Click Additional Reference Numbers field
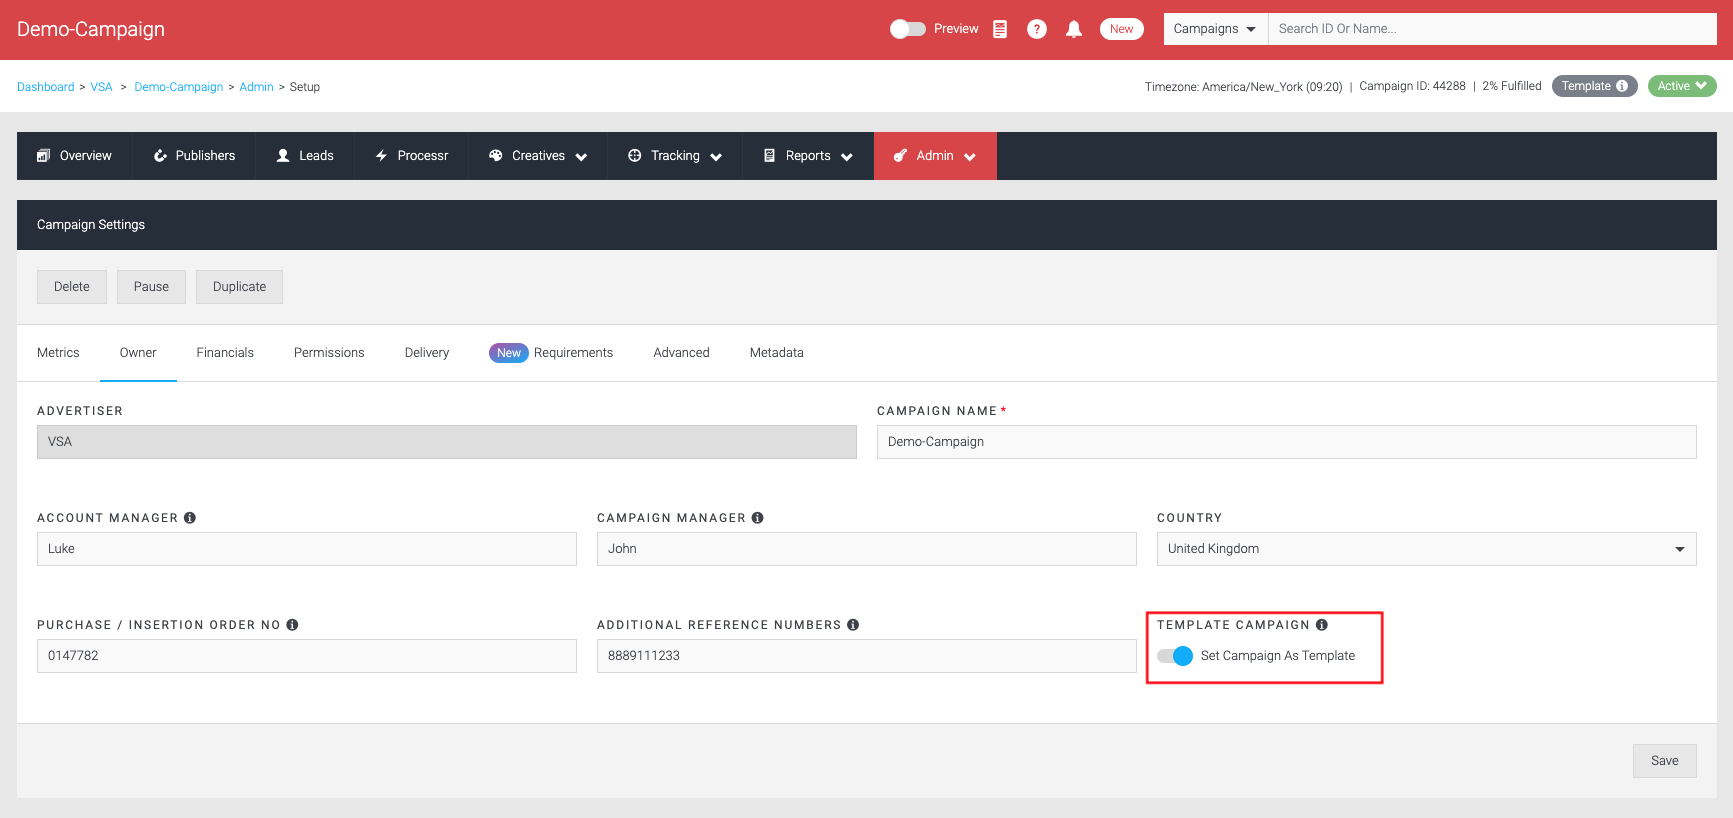 867,656
